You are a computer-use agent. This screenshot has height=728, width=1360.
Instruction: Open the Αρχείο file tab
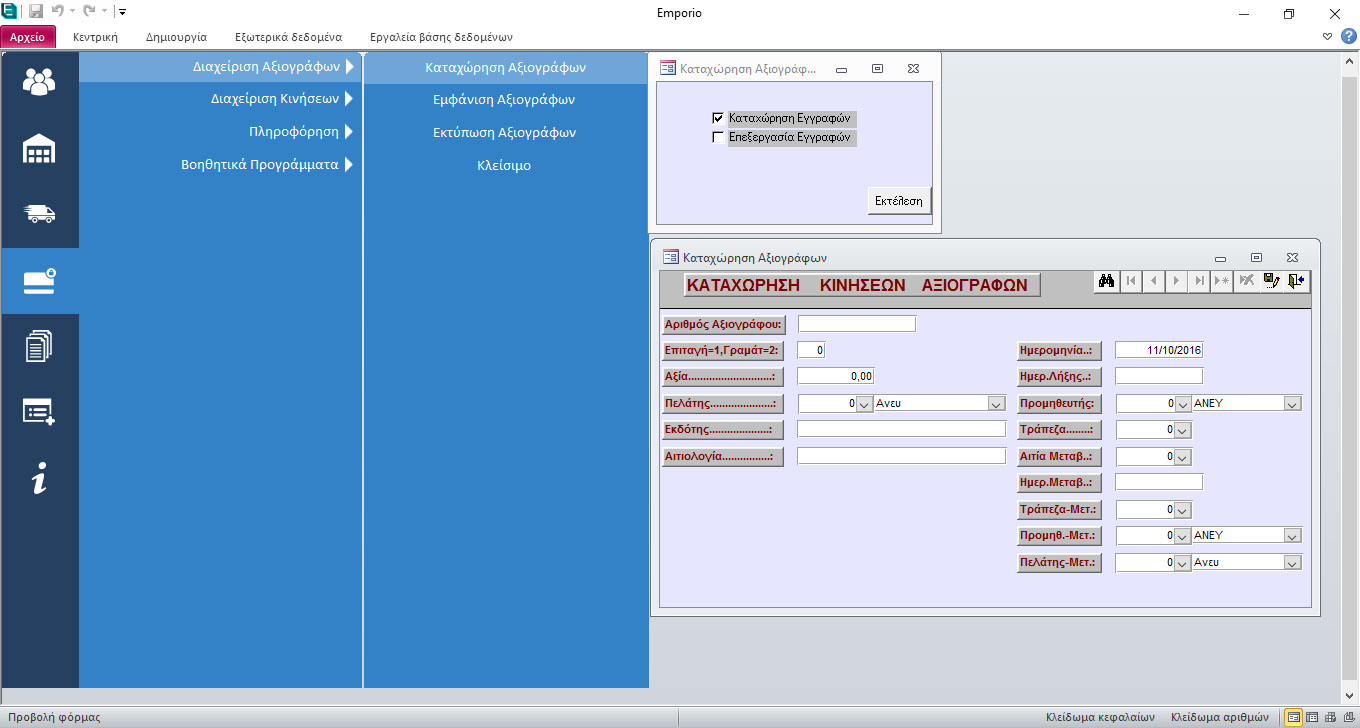point(28,37)
